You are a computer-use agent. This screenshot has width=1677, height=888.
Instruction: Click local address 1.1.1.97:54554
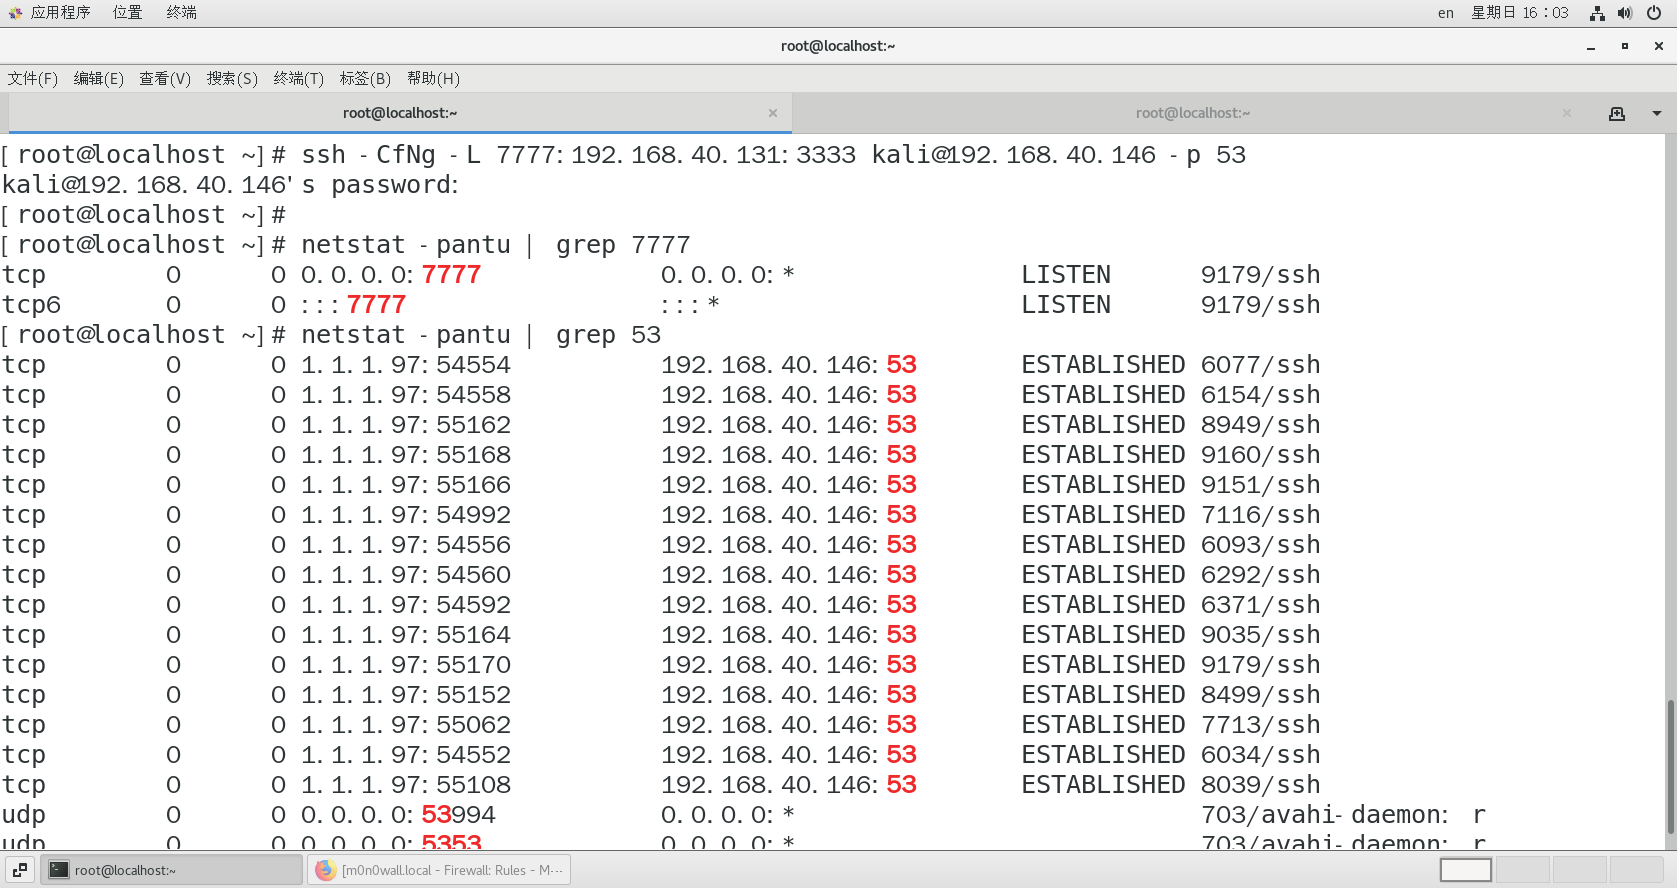coord(406,365)
